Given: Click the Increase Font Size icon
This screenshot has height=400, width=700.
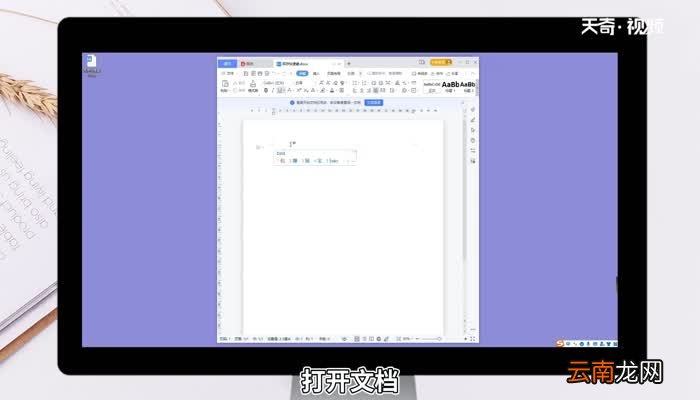Looking at the screenshot, I should tap(321, 83).
